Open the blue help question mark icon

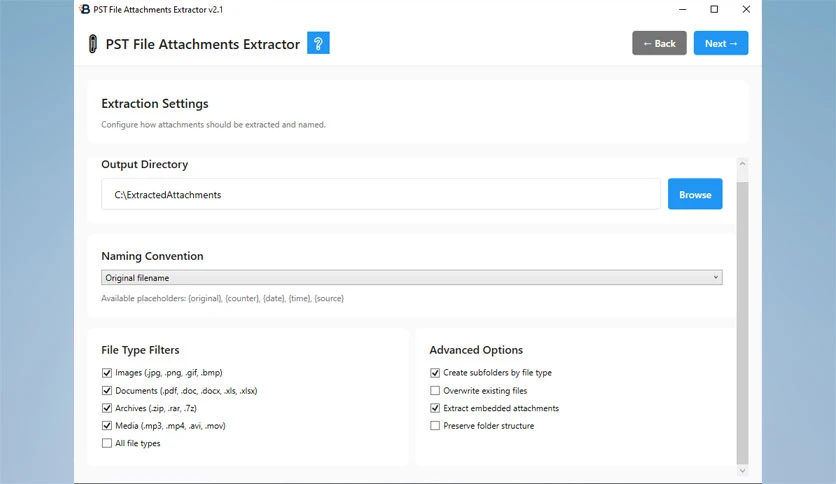[318, 43]
